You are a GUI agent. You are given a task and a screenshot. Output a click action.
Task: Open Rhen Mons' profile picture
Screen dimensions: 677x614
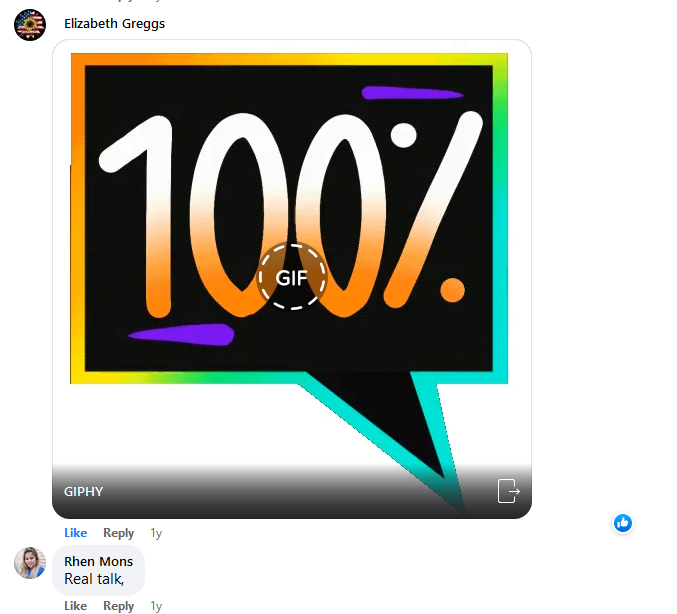(30, 563)
